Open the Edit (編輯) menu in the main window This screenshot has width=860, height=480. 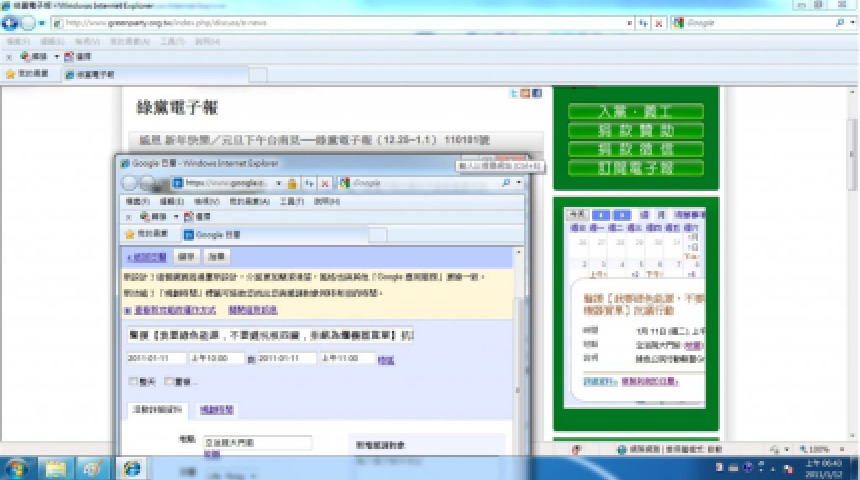click(52, 41)
